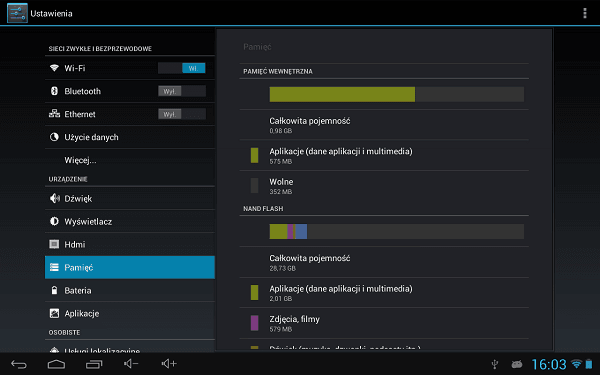This screenshot has height=375, width=600.
Task: Tap the Pamięć storage icon
Action: point(54,267)
